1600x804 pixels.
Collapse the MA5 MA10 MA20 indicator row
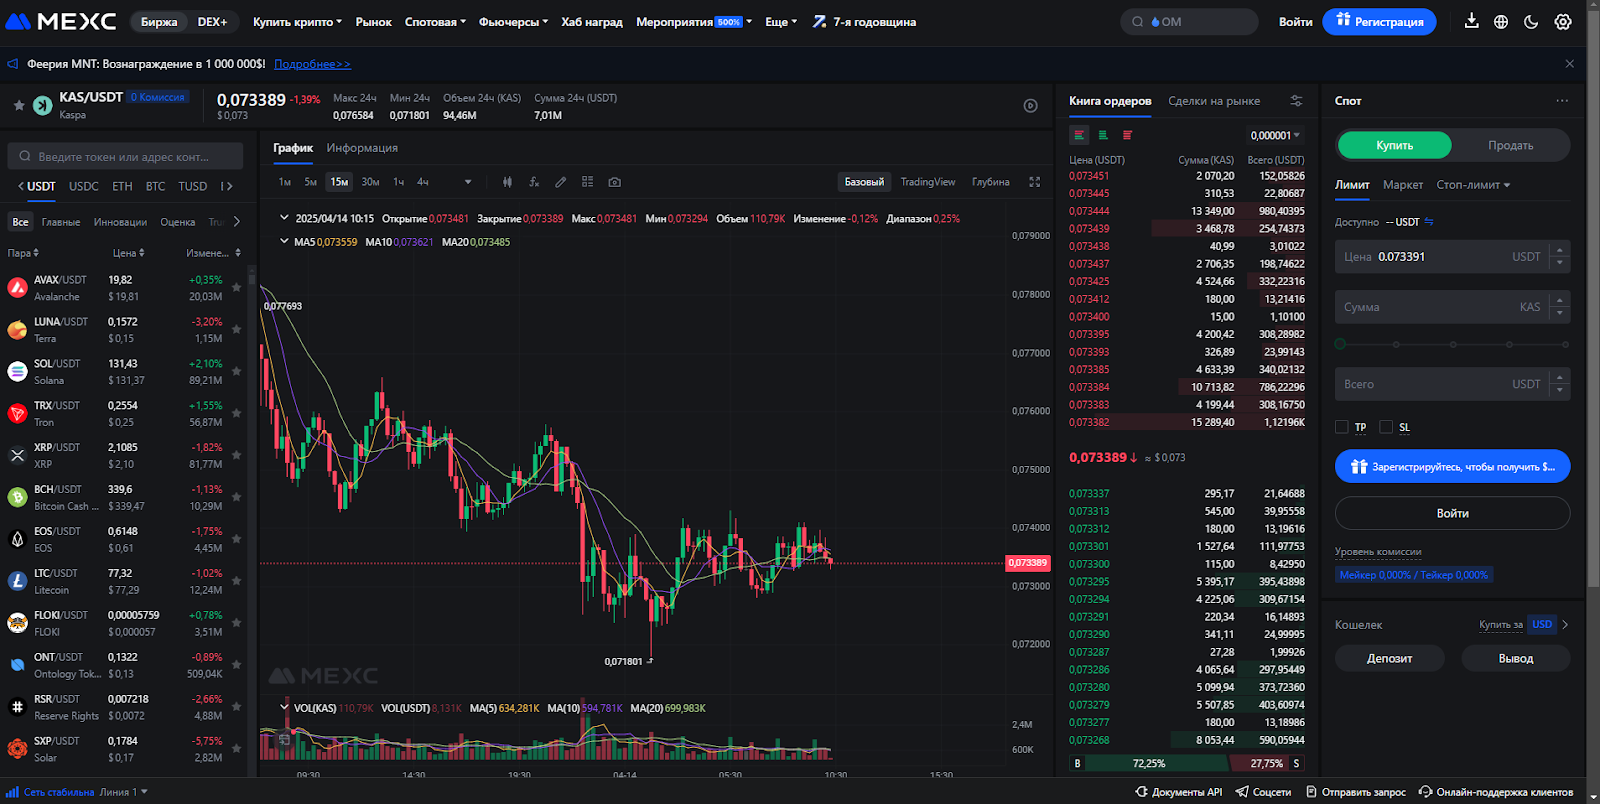[x=284, y=241]
